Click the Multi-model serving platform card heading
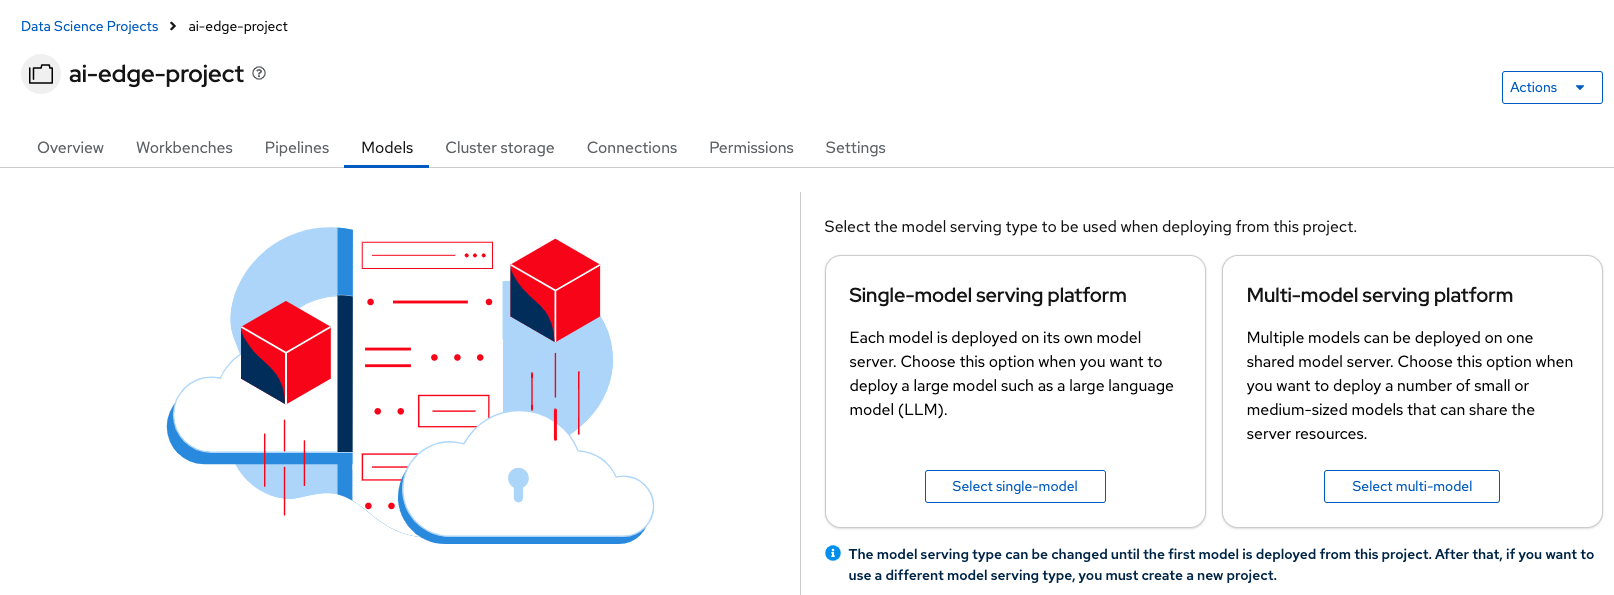Viewport: 1614px width, 595px height. 1379,295
